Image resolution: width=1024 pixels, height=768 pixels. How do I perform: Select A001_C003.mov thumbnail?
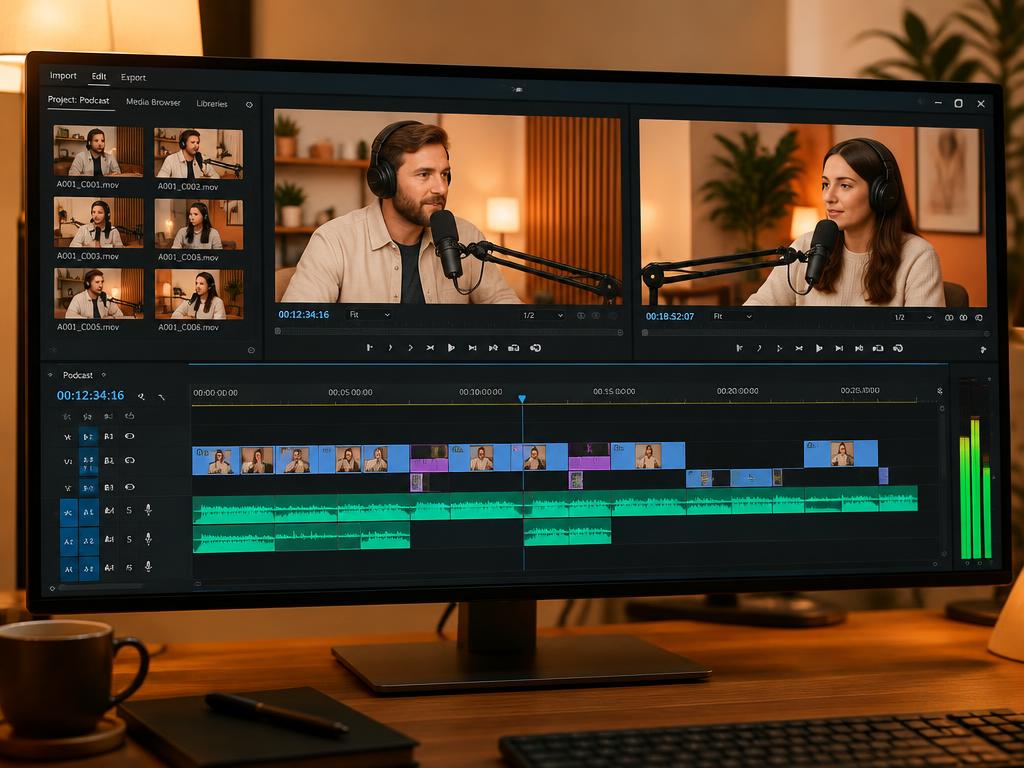99,223
